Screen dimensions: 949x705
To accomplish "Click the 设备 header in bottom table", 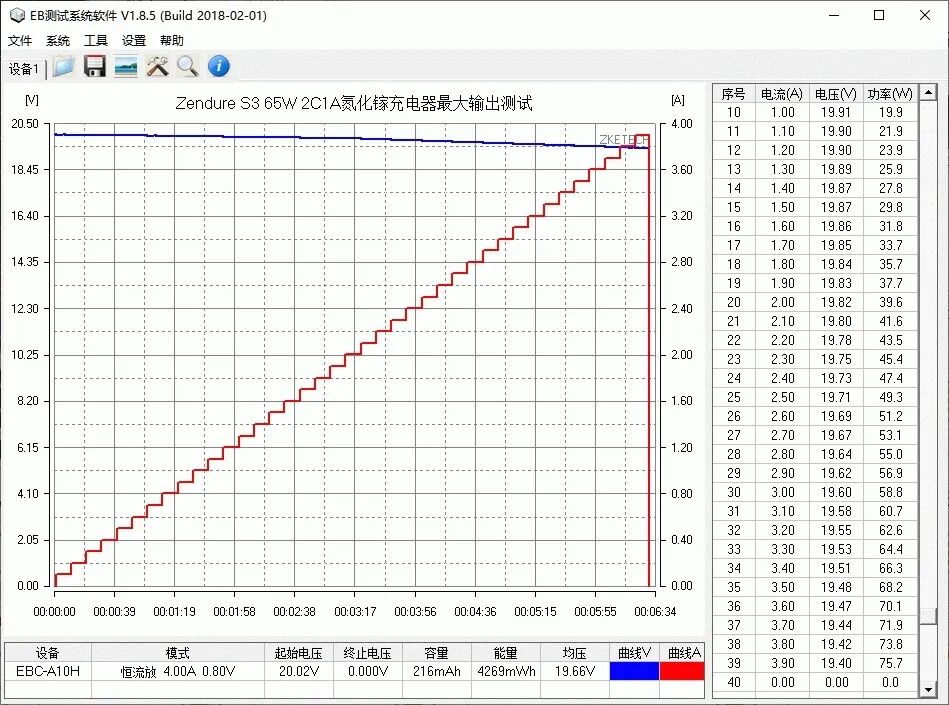I will tap(48, 652).
